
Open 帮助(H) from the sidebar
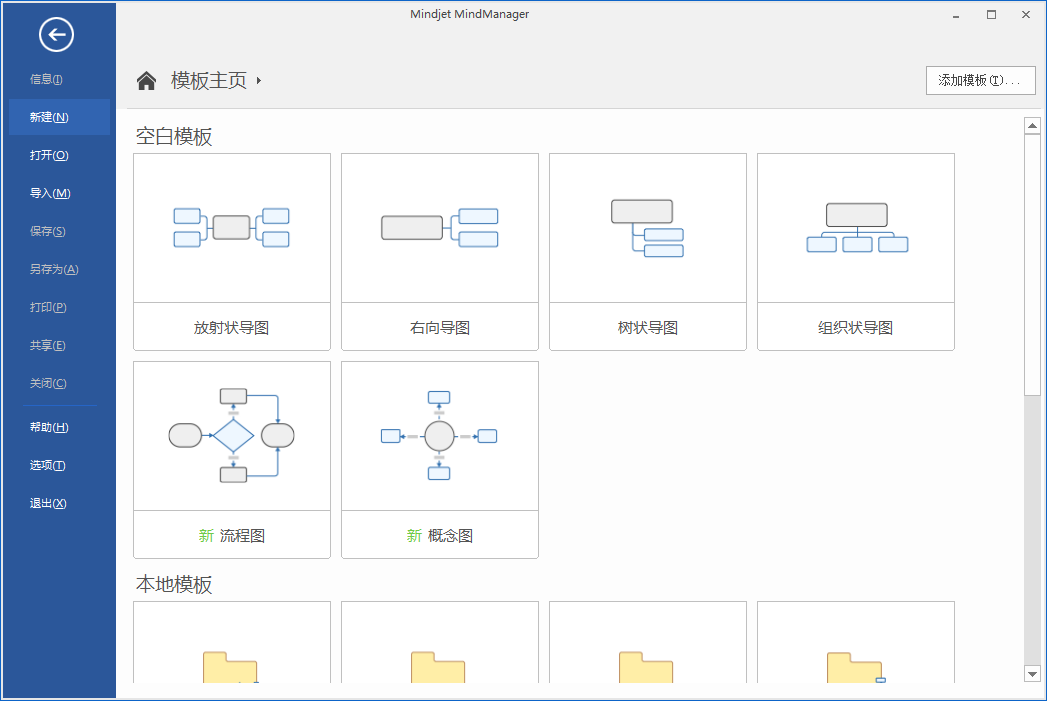click(49, 427)
